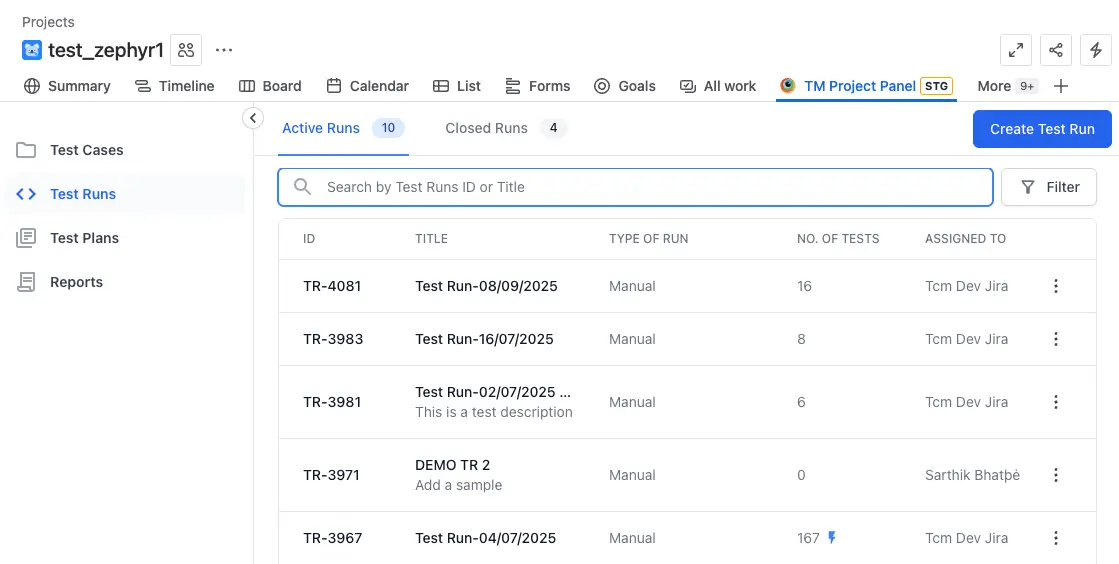Viewport: 1119px width, 564px height.
Task: Click the STG badge on TM Project Panel
Action: click(x=936, y=86)
